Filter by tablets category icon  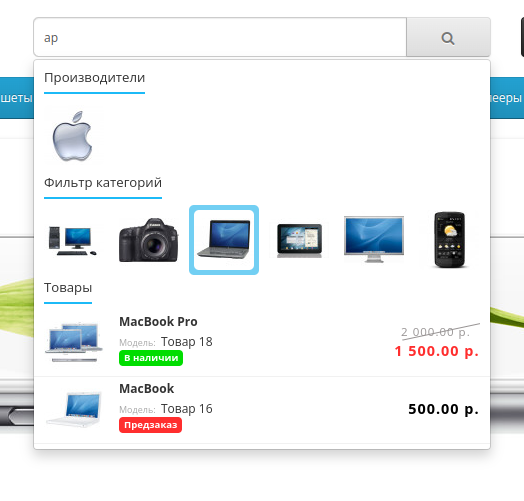tap(299, 240)
